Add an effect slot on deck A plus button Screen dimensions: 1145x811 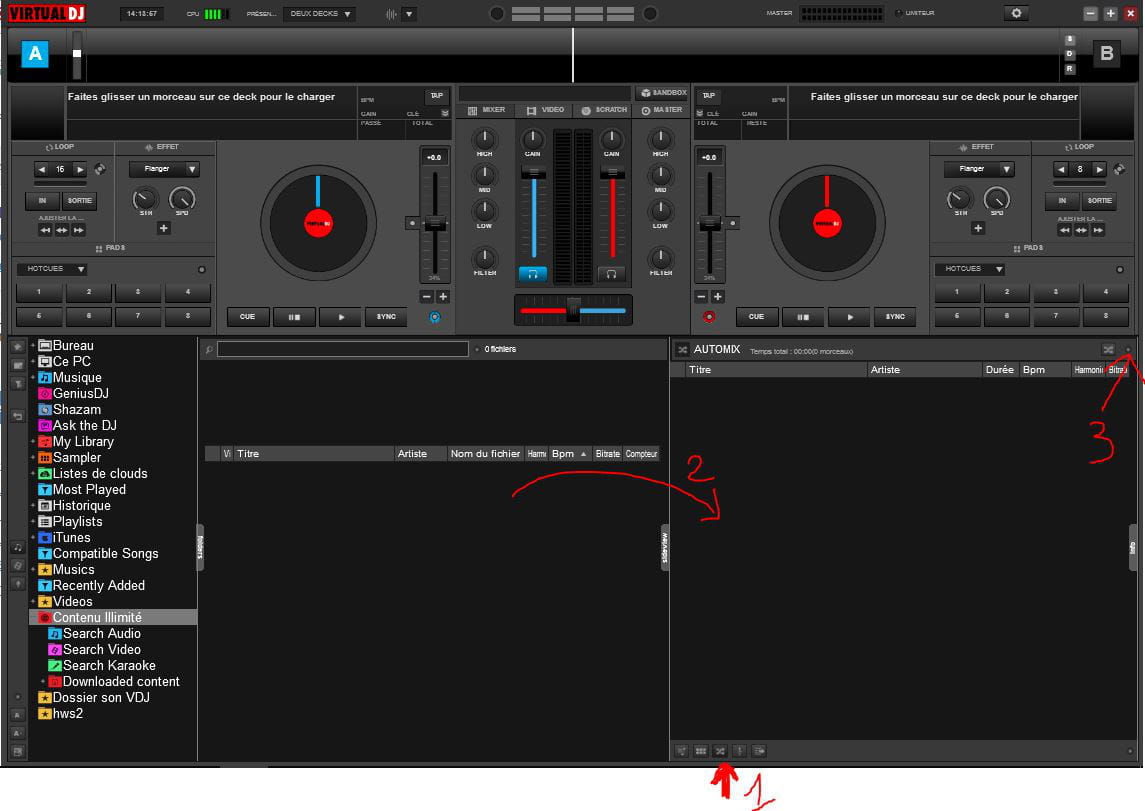point(164,228)
